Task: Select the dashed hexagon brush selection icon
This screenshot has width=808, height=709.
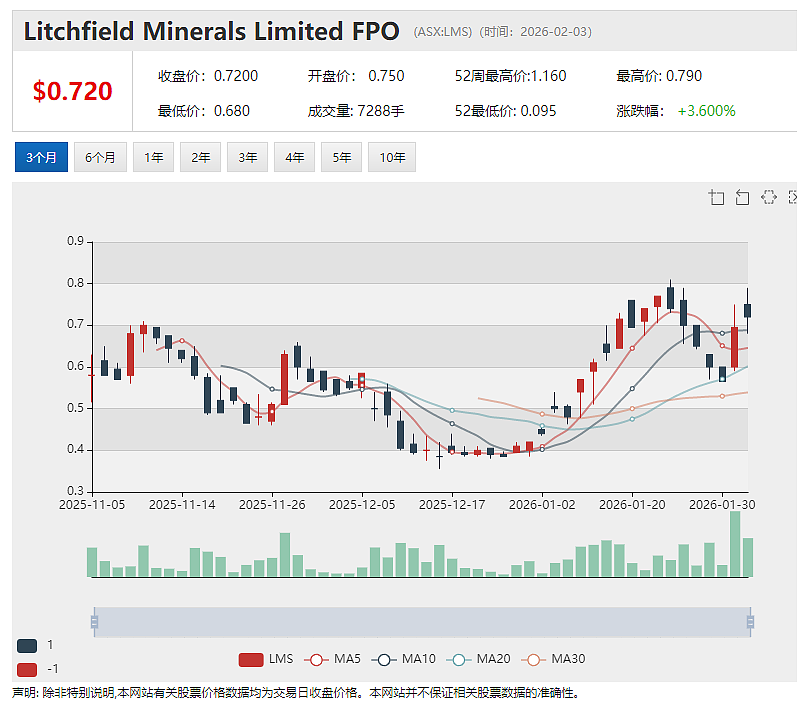Action: click(x=768, y=197)
